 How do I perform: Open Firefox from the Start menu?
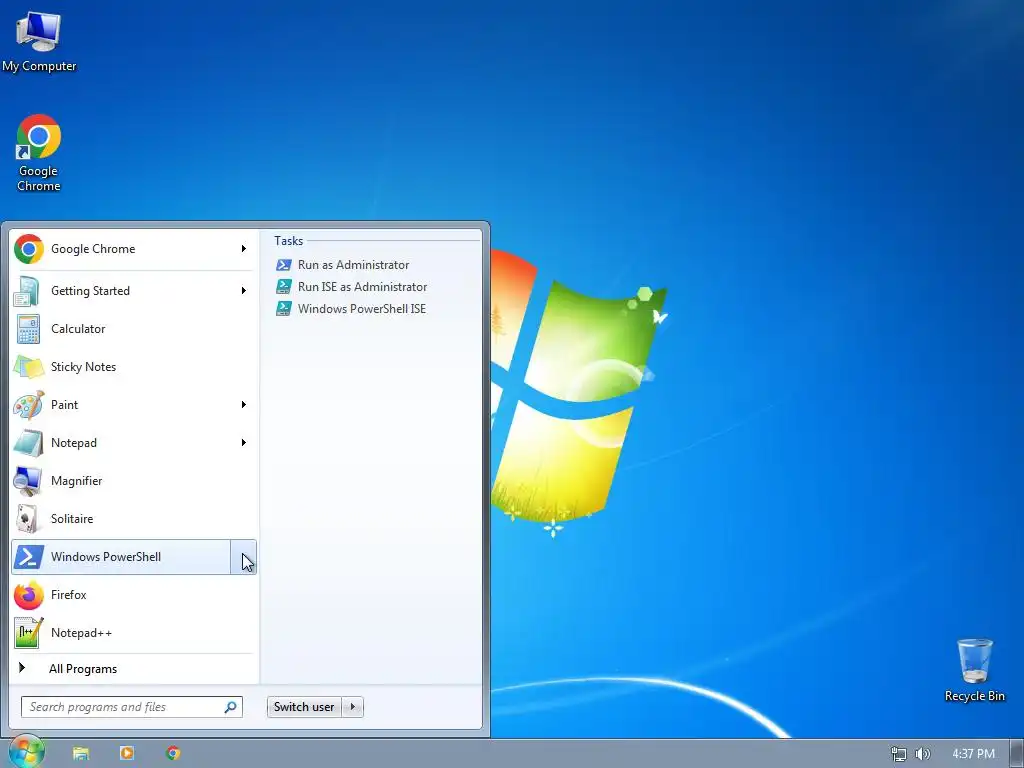point(134,595)
